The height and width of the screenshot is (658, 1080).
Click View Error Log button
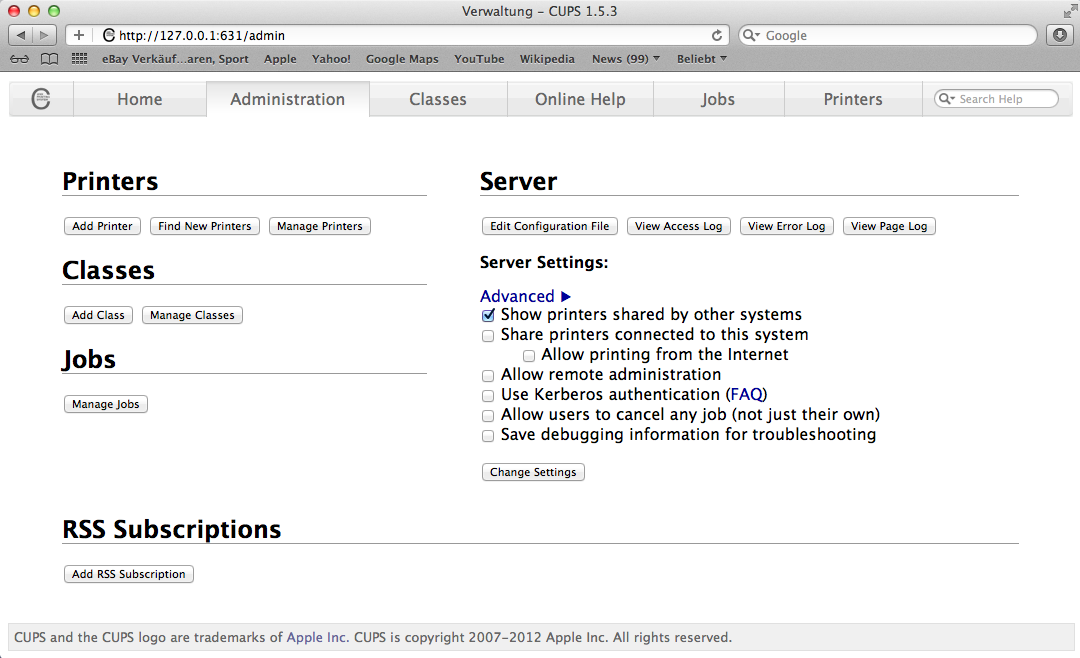click(x=787, y=226)
